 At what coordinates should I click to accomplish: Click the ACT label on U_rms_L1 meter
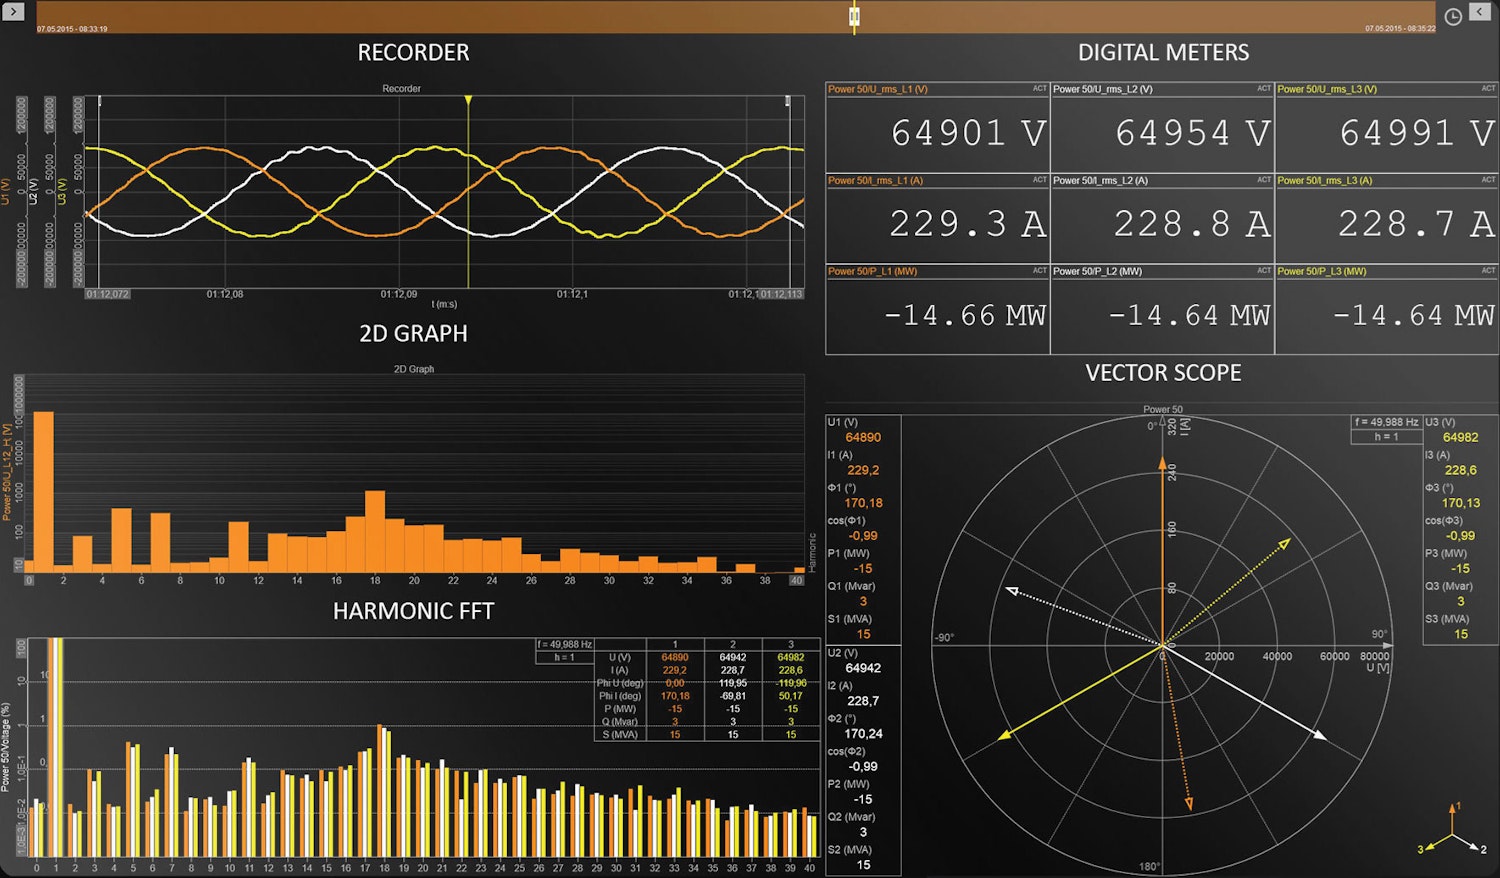point(1040,88)
